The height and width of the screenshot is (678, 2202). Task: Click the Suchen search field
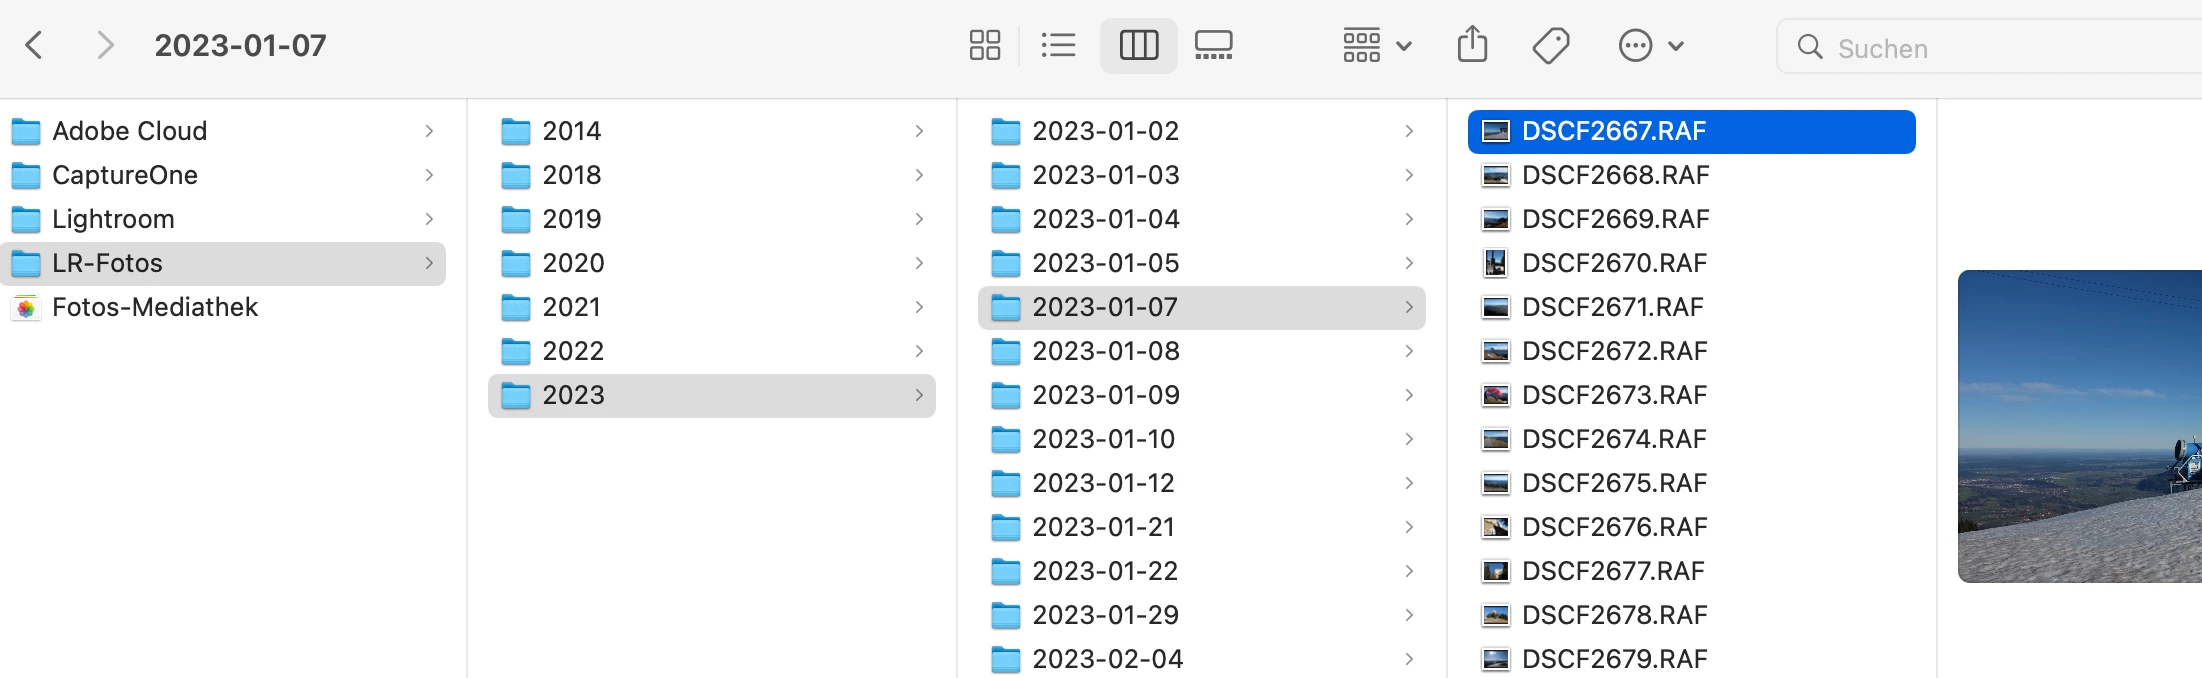[1990, 47]
